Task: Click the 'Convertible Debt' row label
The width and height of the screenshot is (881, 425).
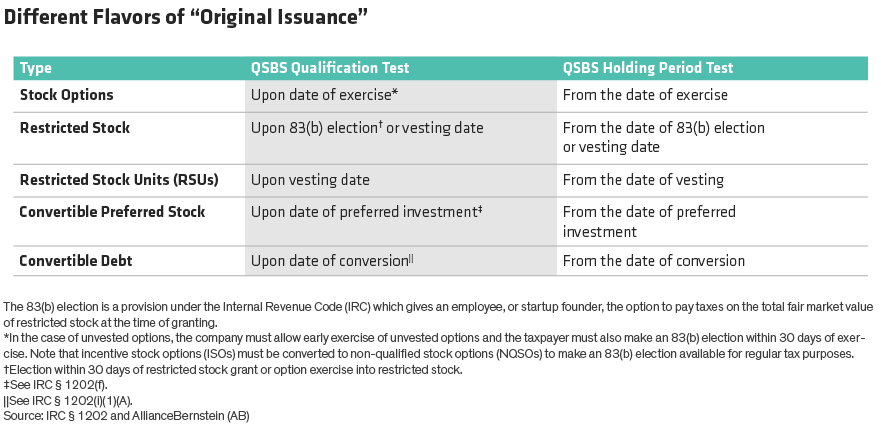Action: pos(76,261)
